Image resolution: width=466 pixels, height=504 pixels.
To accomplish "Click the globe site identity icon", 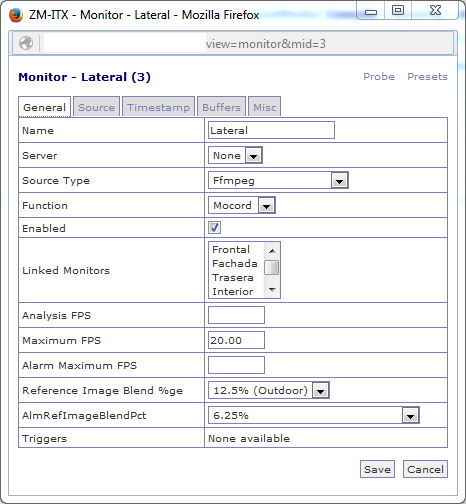I will (26, 43).
